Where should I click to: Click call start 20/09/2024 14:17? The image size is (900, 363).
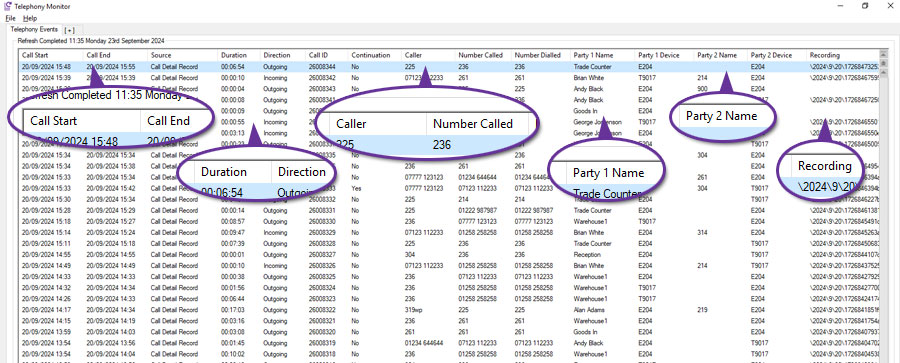46,310
